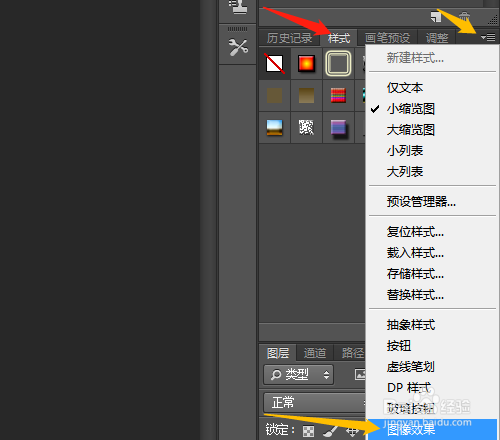Screen dimensions: 500x440
Task: Apply the purple shadowed style swatch
Action: pos(338,128)
